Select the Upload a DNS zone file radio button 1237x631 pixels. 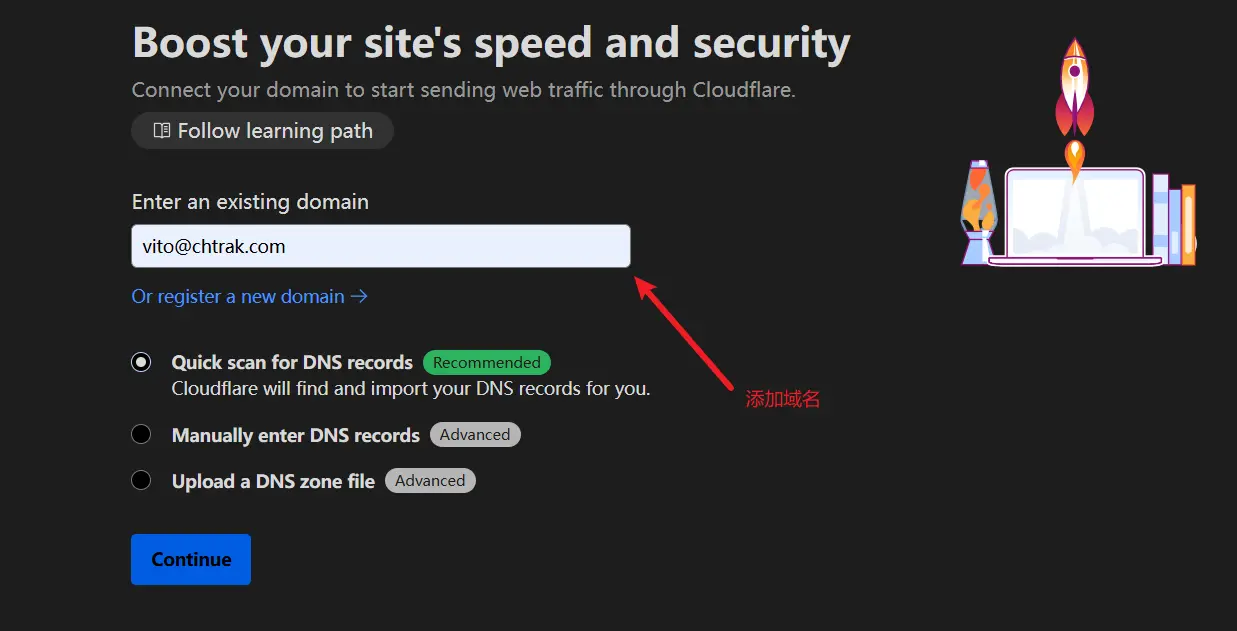pos(141,480)
